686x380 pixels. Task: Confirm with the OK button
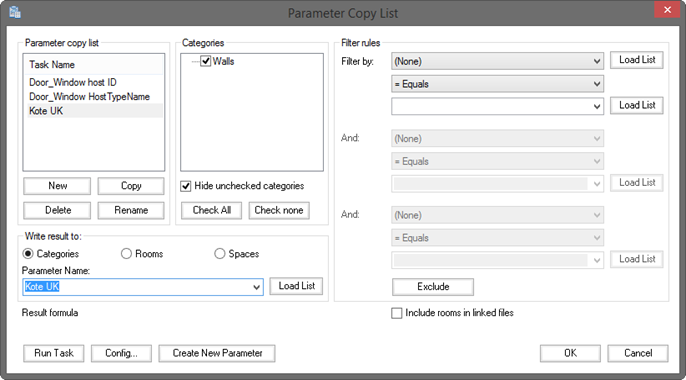tap(570, 353)
